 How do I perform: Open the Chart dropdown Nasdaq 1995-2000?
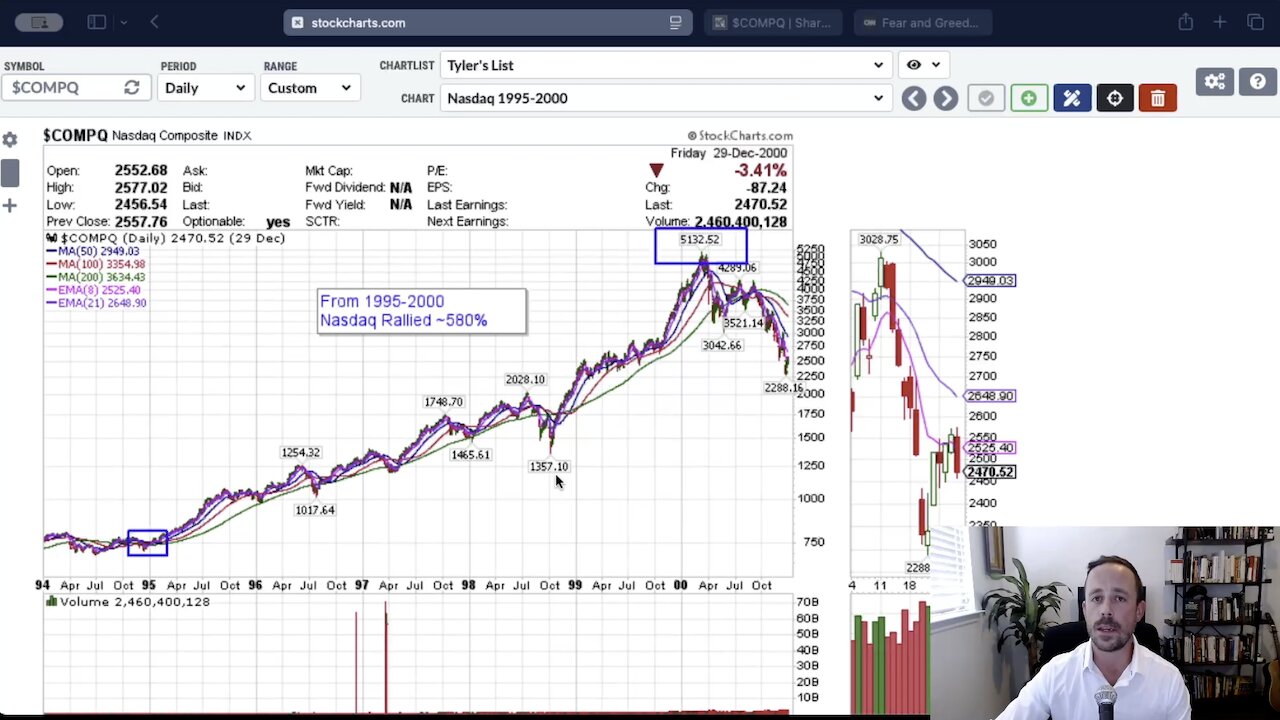(x=665, y=98)
